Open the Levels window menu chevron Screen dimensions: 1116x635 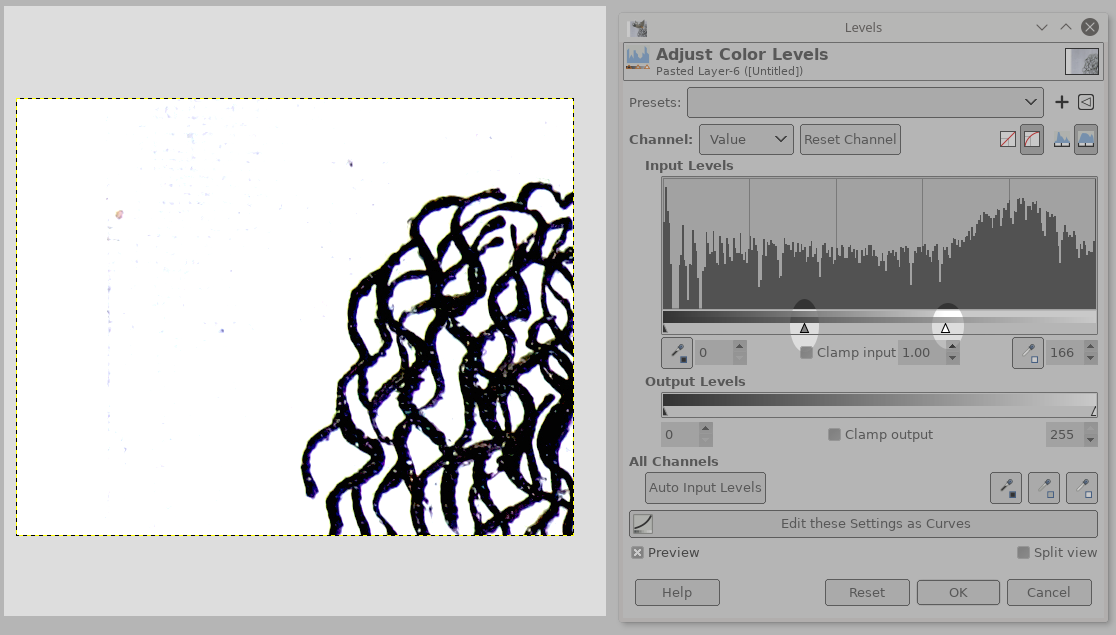(x=1041, y=27)
